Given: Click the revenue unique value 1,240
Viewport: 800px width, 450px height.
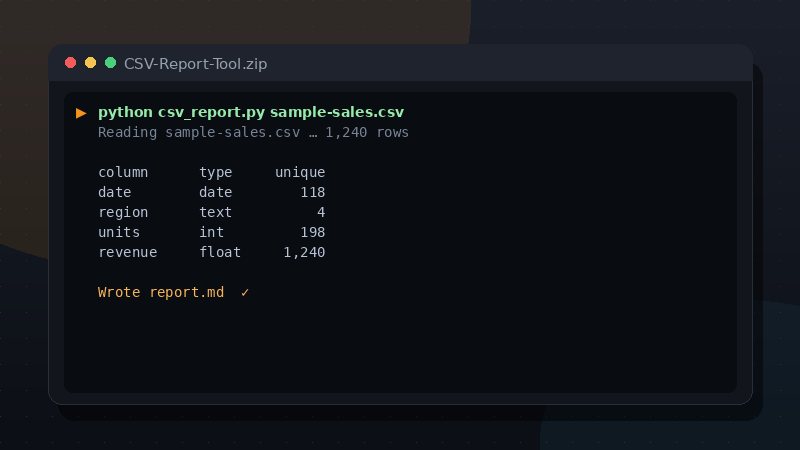Looking at the screenshot, I should click(x=304, y=252).
